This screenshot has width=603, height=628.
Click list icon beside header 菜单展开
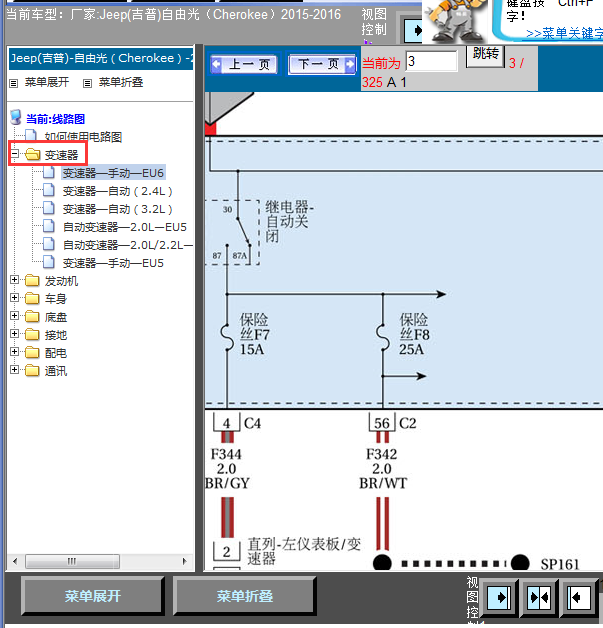pyautogui.click(x=14, y=83)
